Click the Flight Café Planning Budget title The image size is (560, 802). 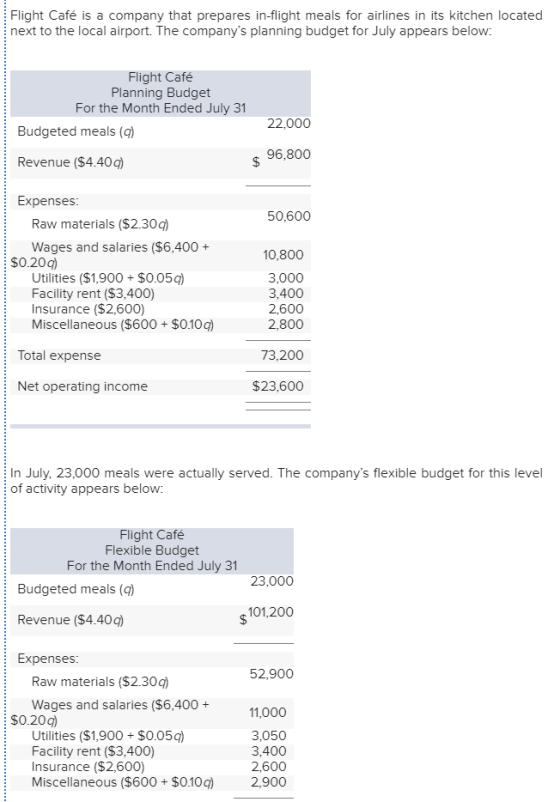click(x=161, y=93)
